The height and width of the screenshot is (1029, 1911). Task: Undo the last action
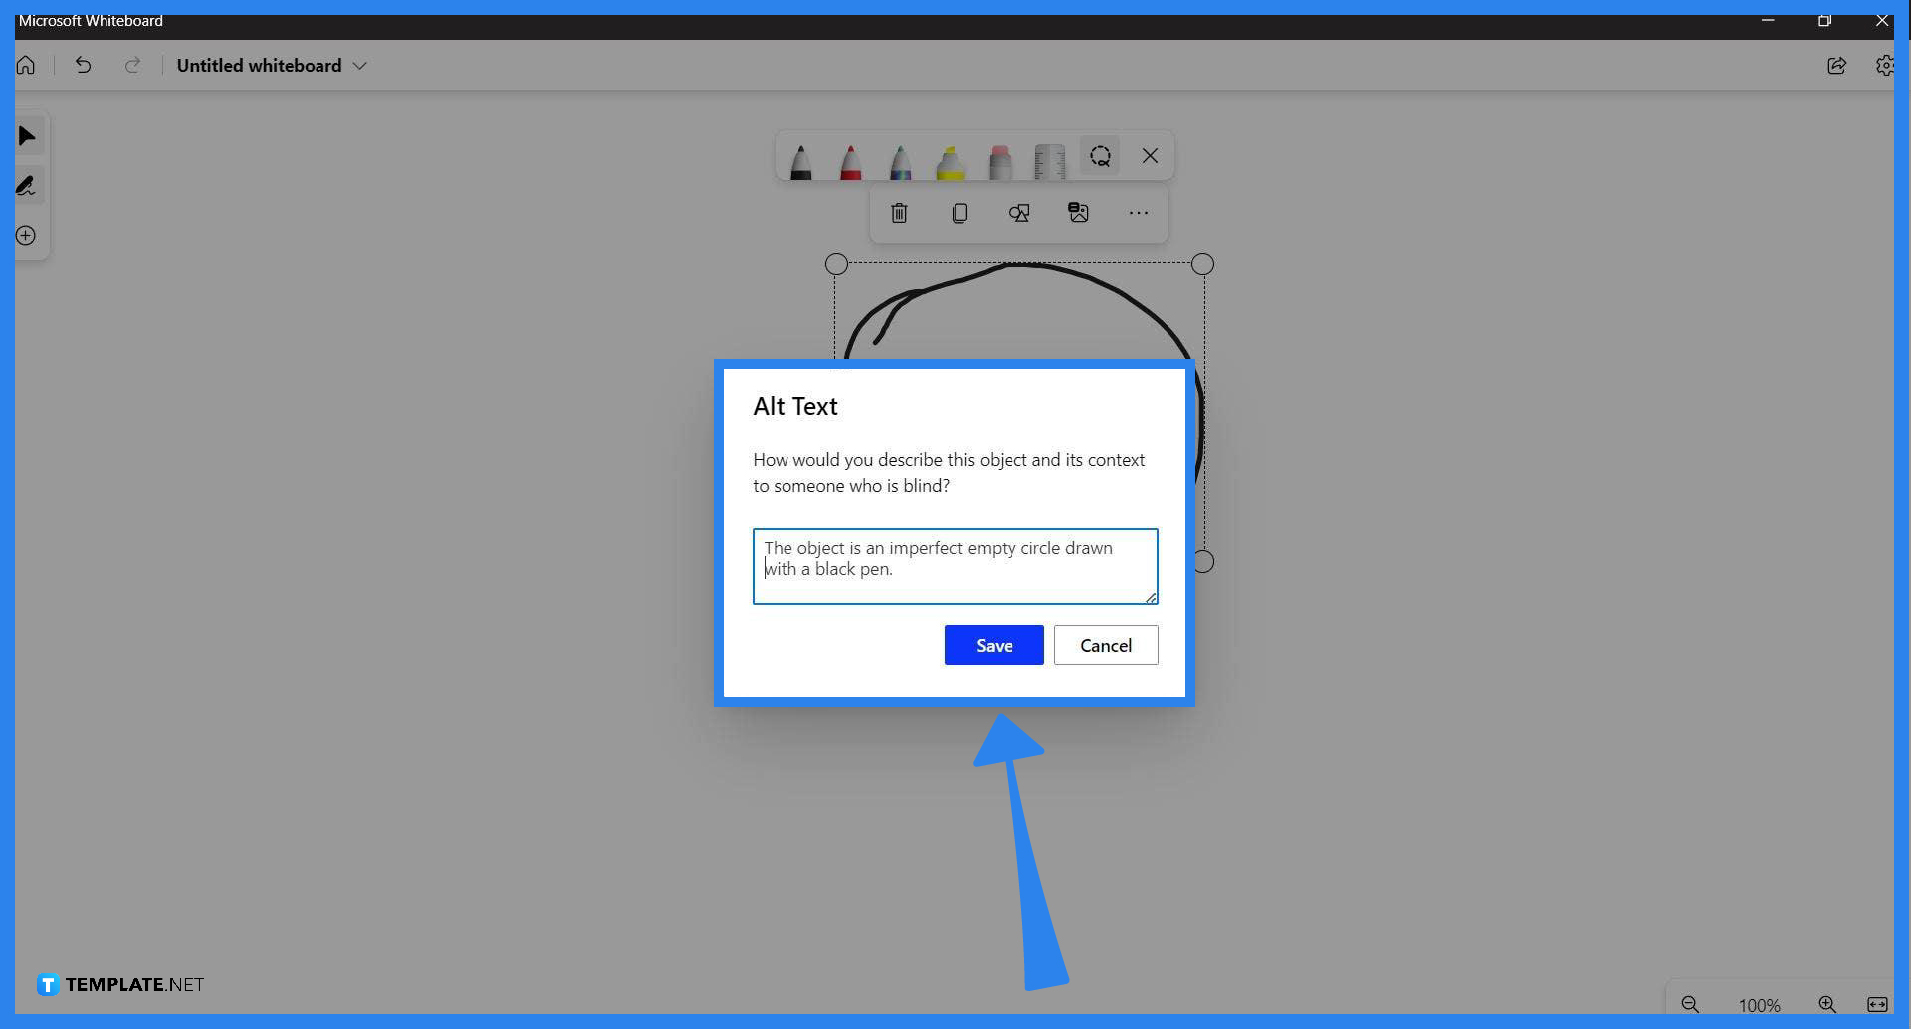[83, 65]
